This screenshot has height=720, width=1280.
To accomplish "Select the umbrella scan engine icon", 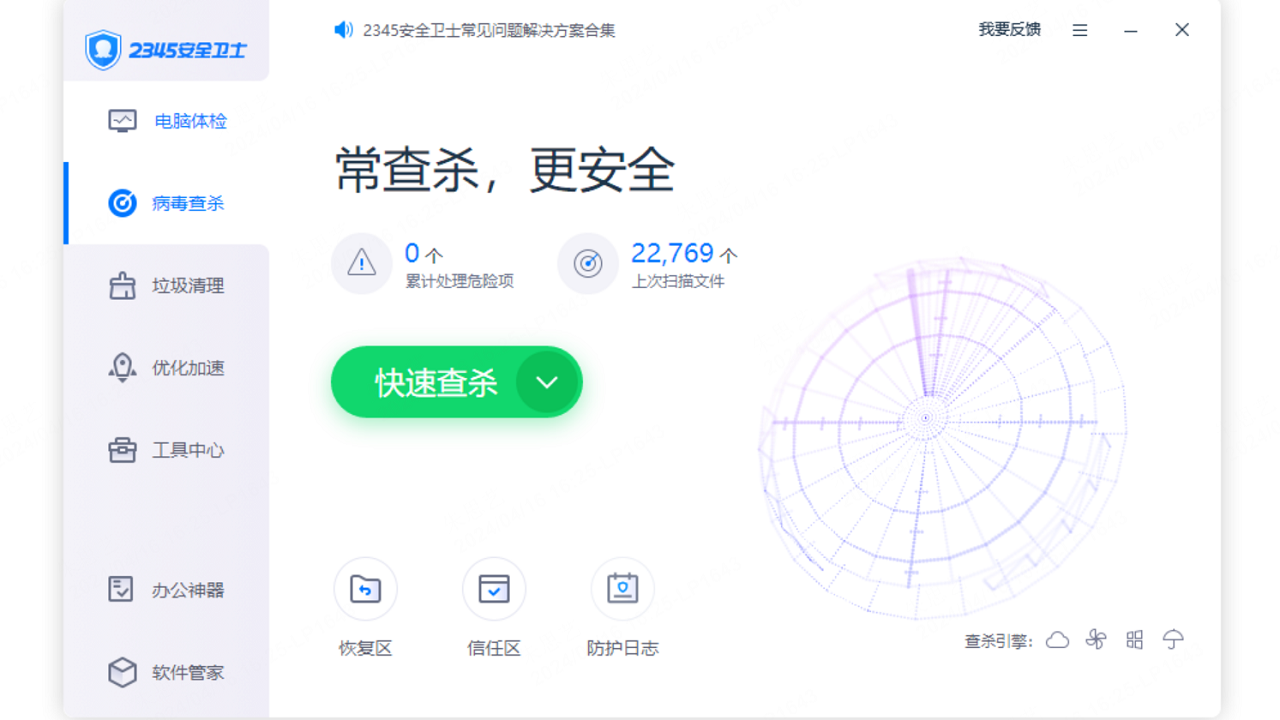I will pos(1174,640).
